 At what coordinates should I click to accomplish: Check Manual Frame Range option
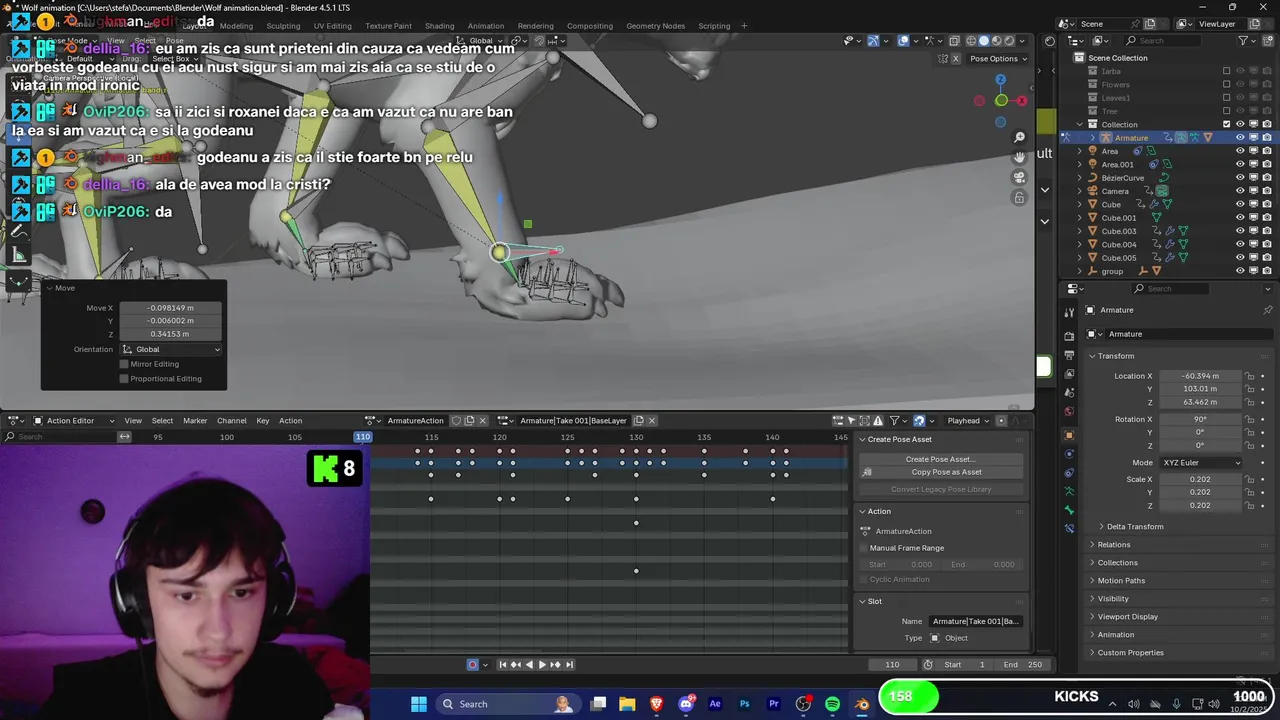pos(864,548)
